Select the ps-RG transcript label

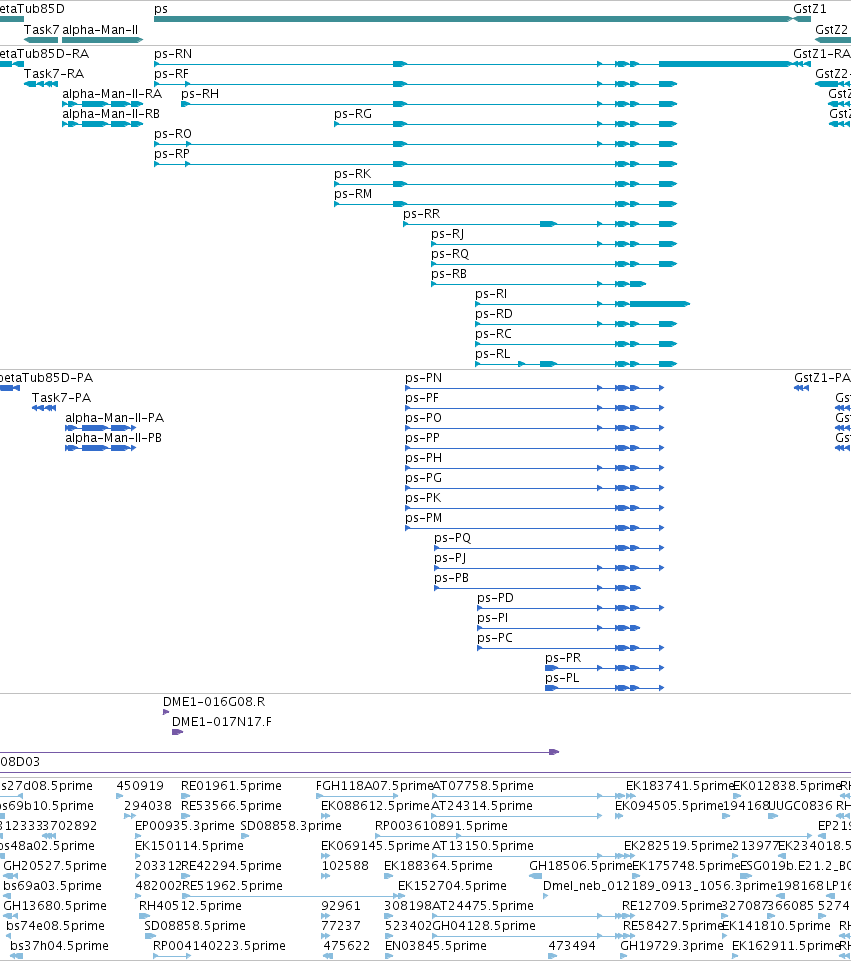click(353, 114)
